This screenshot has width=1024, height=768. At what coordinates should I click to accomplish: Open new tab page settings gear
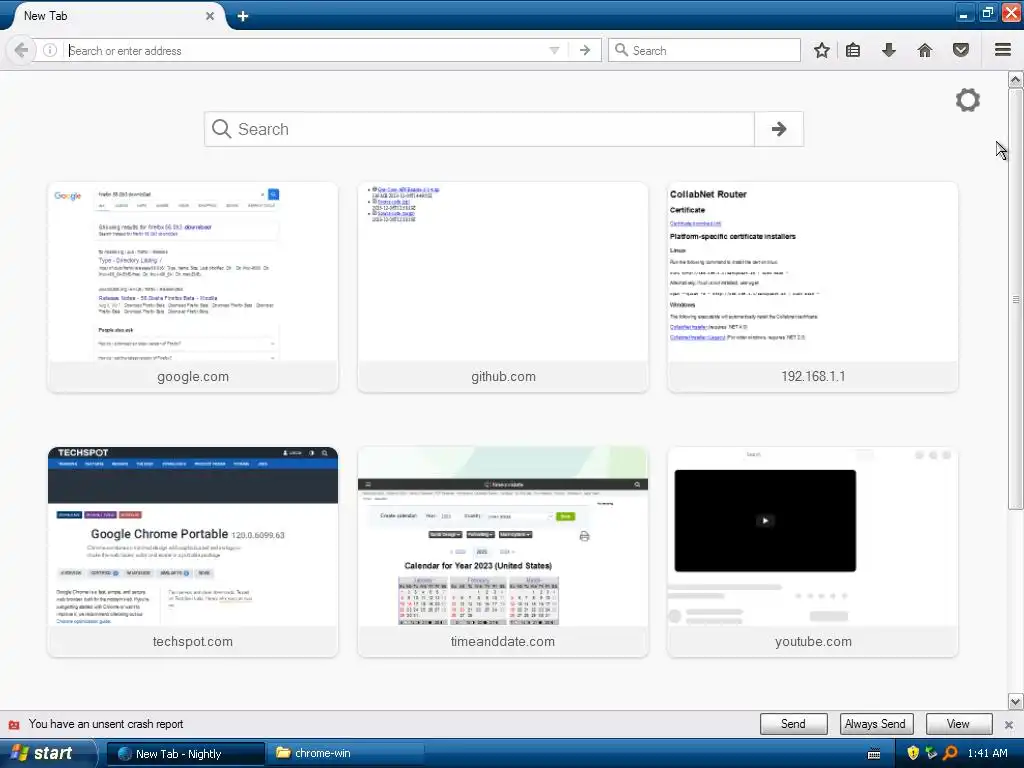point(968,100)
